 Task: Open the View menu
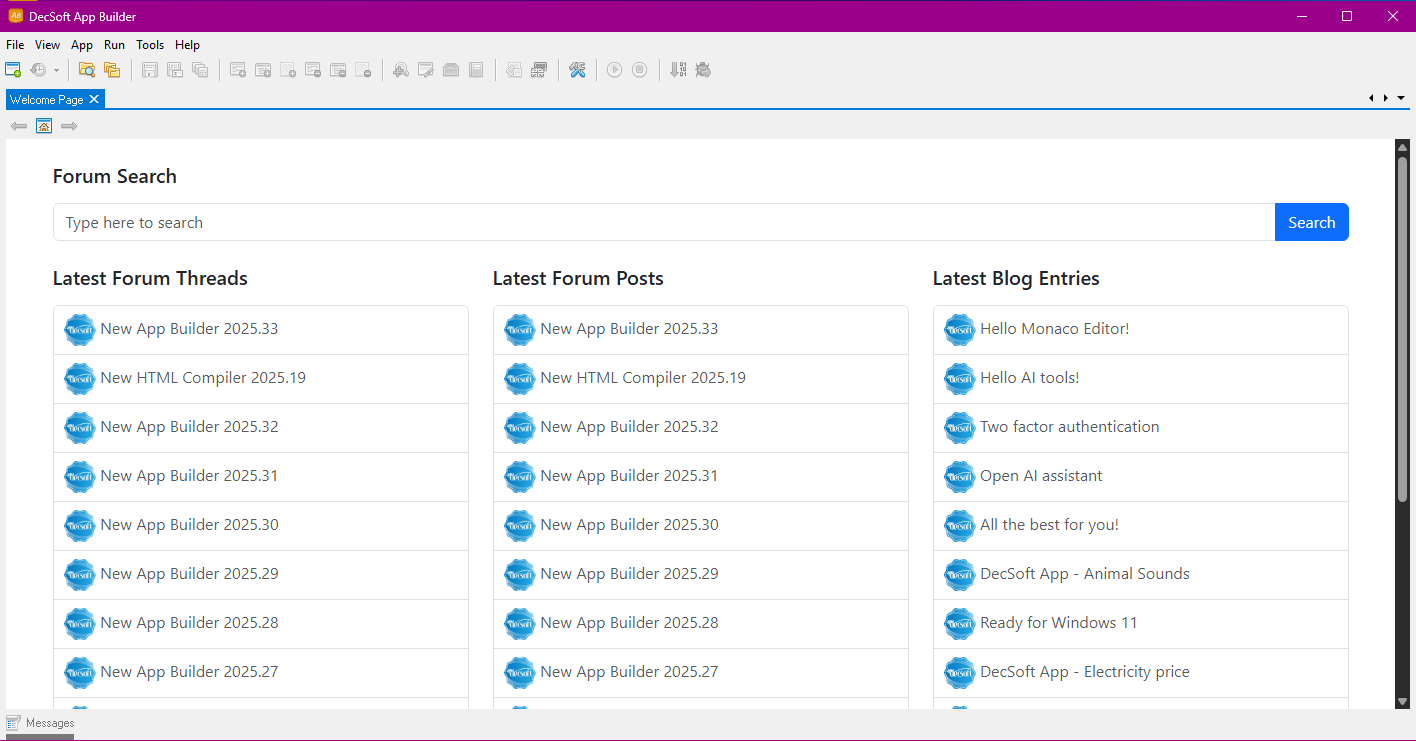pos(47,45)
